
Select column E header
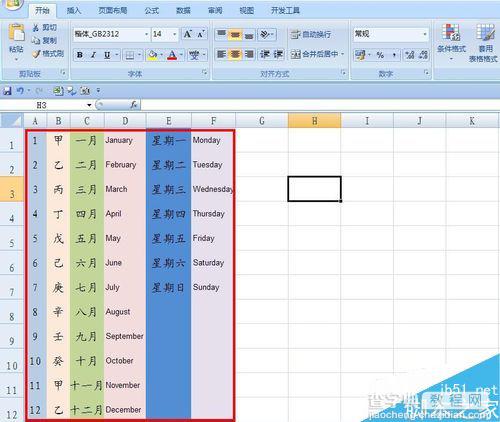[x=169, y=120]
